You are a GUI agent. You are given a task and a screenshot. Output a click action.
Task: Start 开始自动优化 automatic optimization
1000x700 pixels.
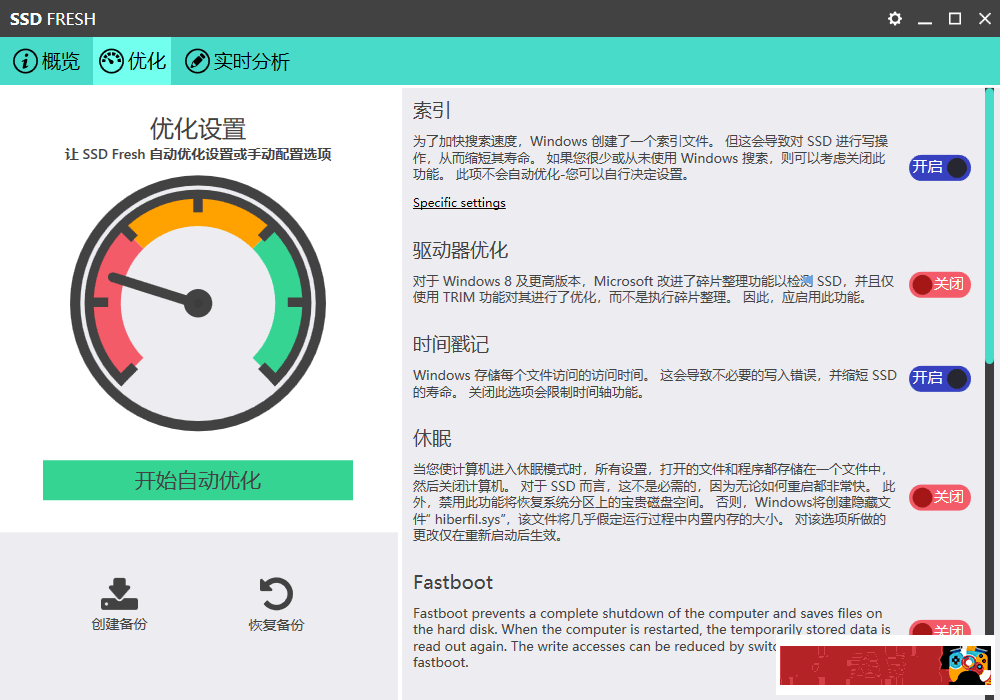pos(198,480)
